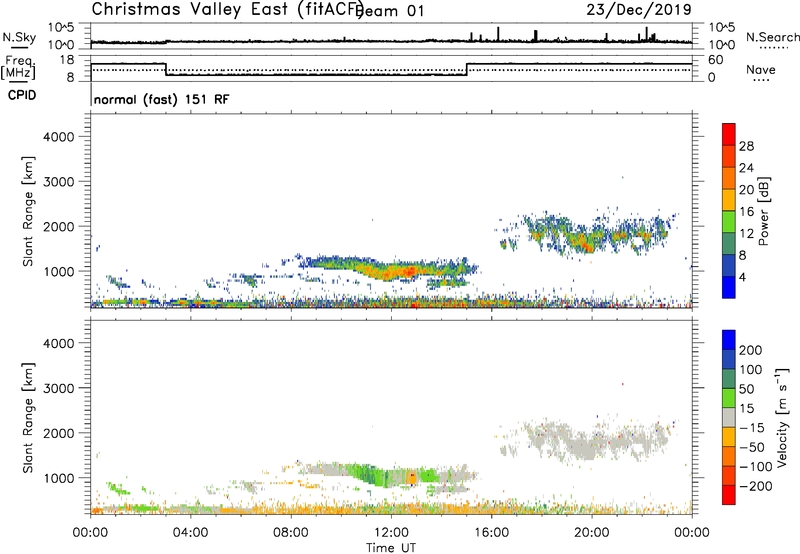Click the '16' power colorbar tick
The width and height of the screenshot is (800, 554).
click(x=746, y=212)
